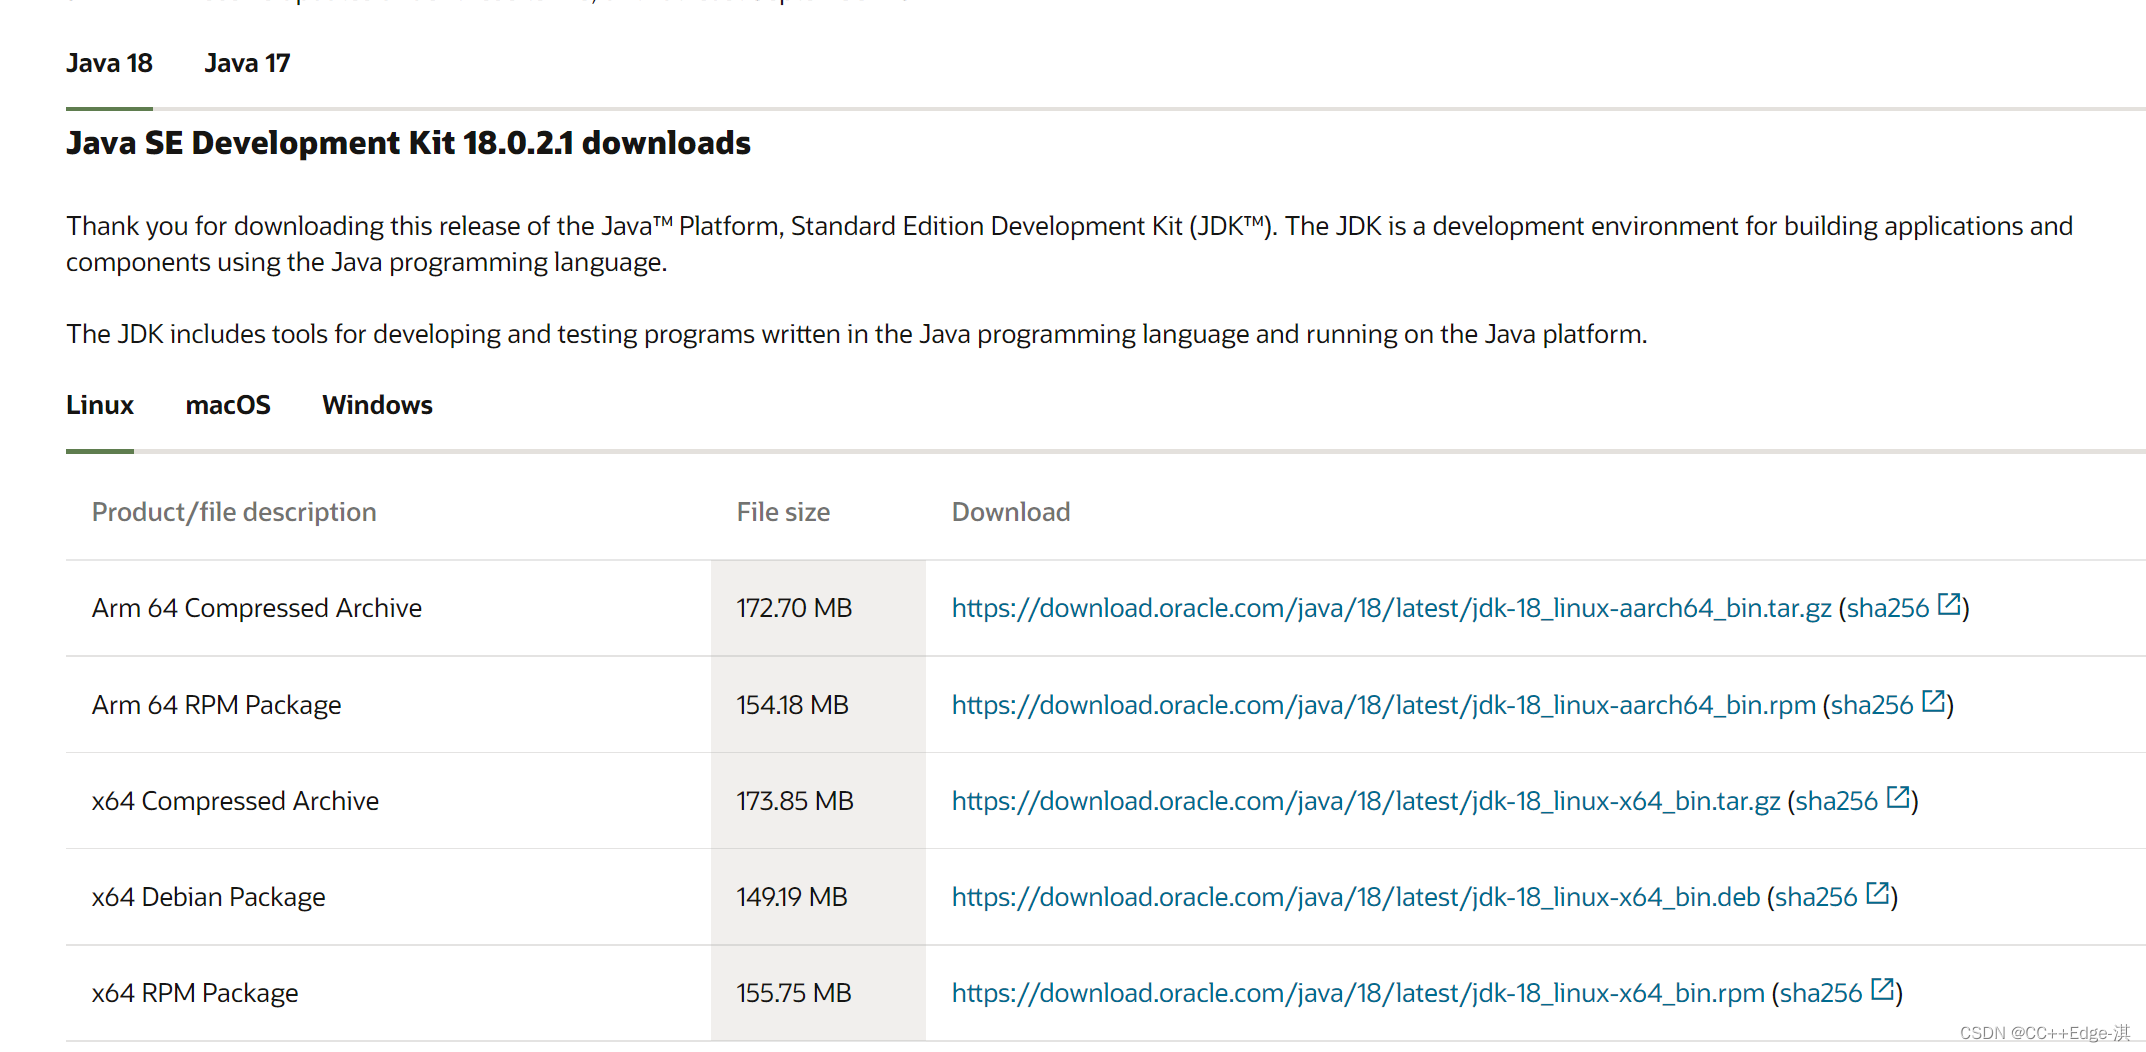Select the Windows platform tab
The image size is (2146, 1052).
click(x=377, y=405)
